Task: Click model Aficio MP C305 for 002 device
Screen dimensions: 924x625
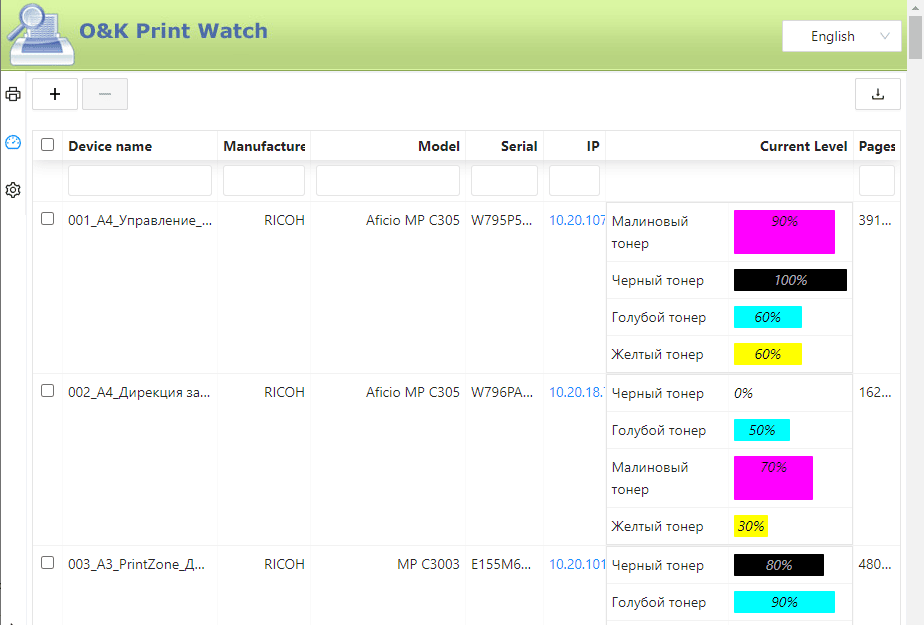Action: [412, 392]
